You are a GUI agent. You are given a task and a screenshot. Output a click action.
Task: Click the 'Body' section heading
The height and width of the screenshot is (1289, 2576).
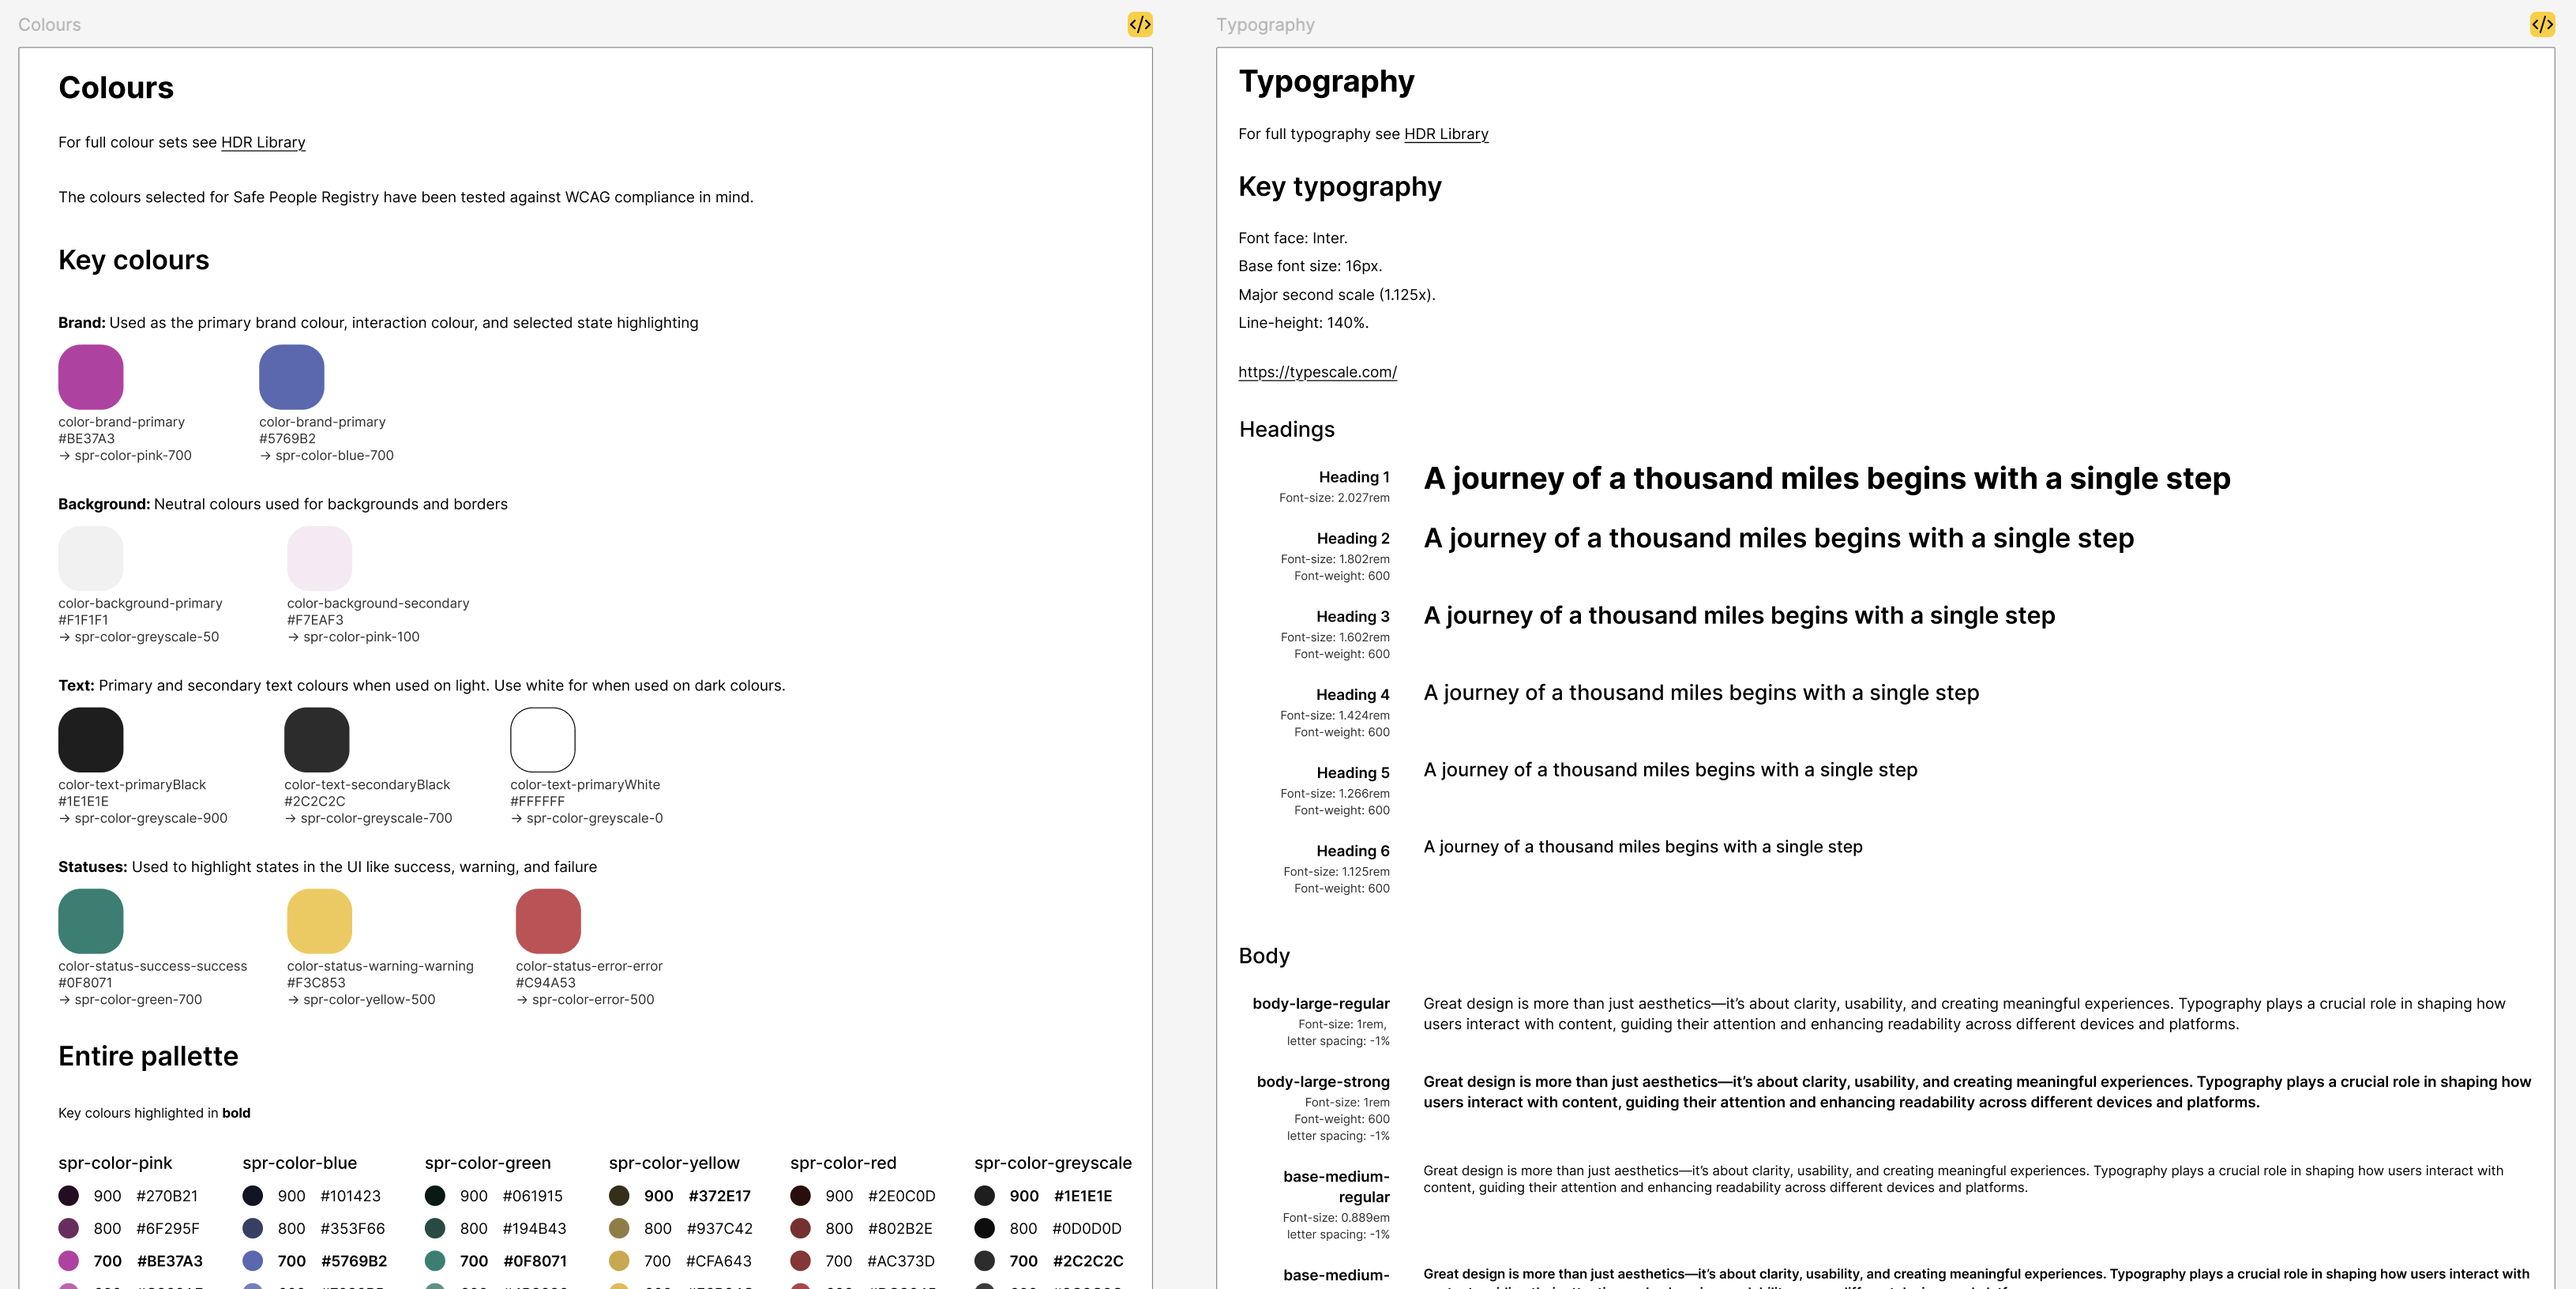[1264, 956]
